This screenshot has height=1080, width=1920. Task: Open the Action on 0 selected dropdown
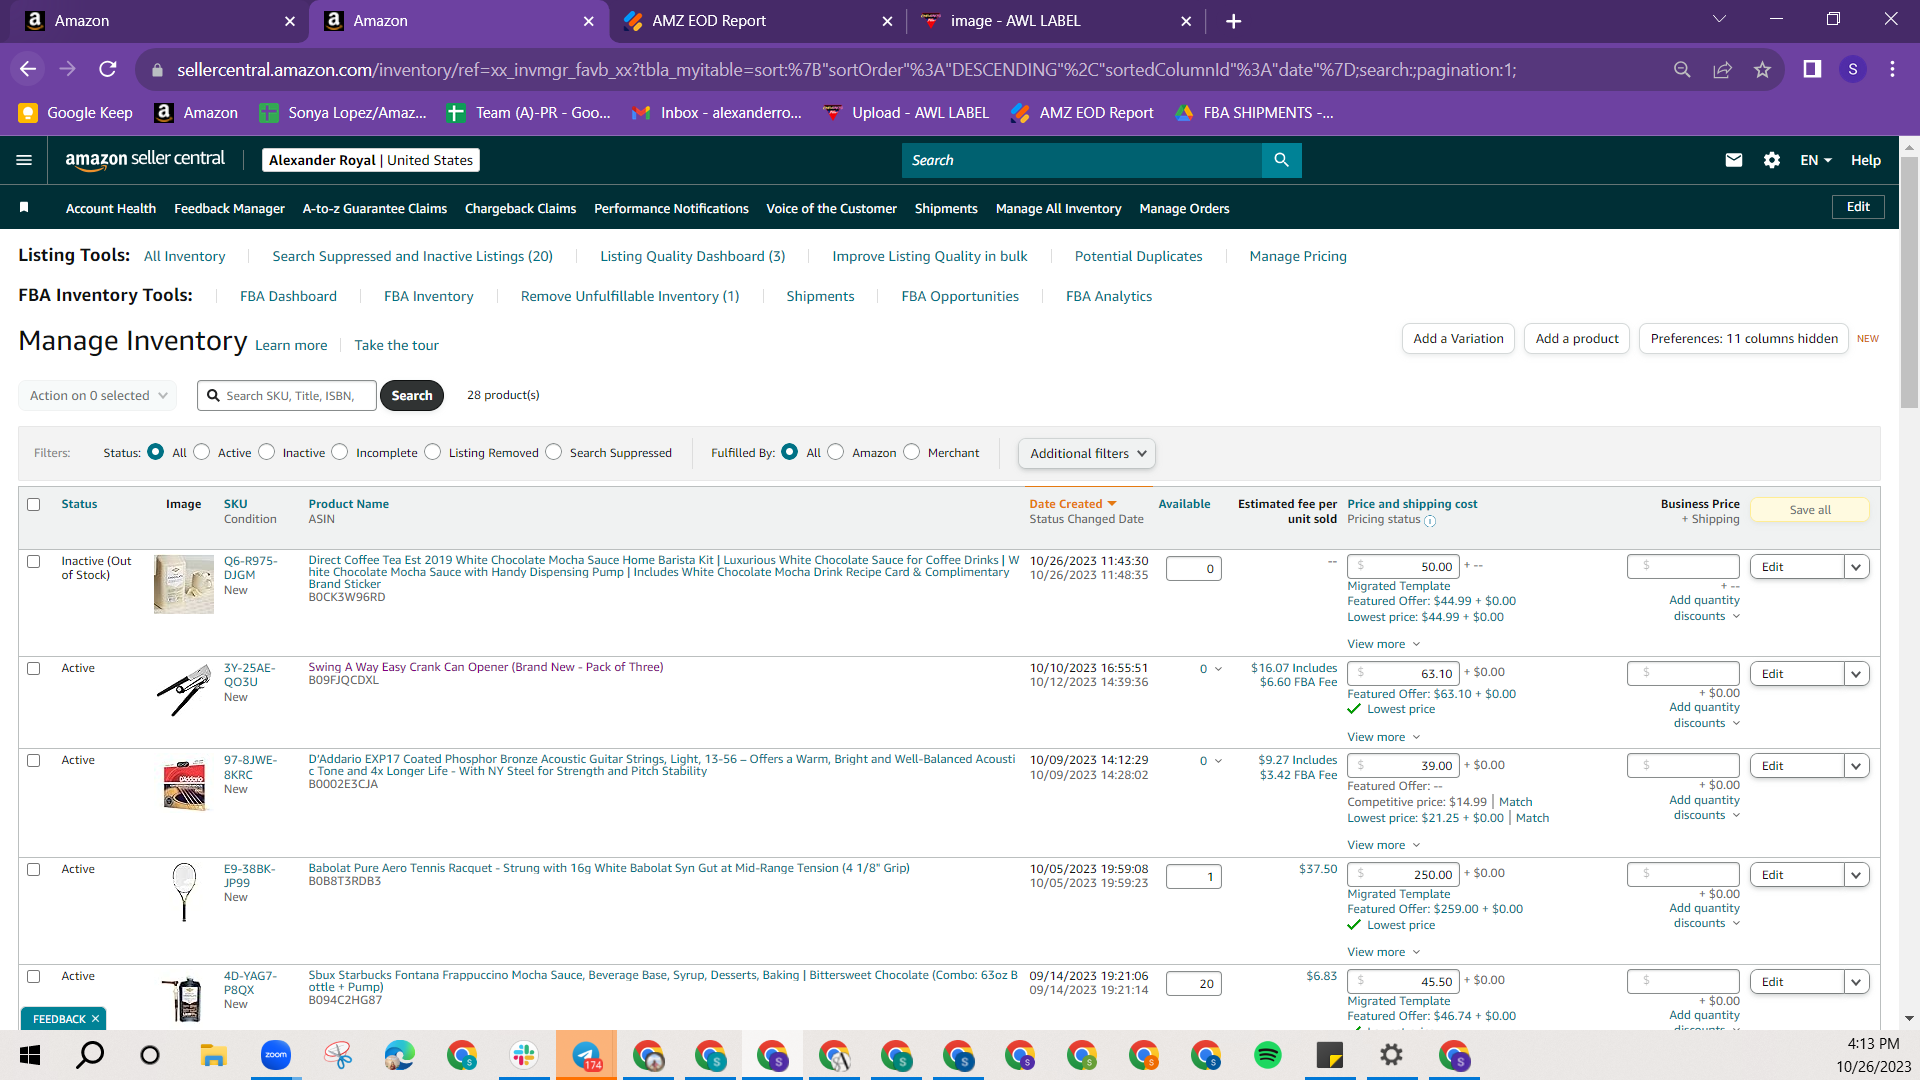click(x=98, y=395)
